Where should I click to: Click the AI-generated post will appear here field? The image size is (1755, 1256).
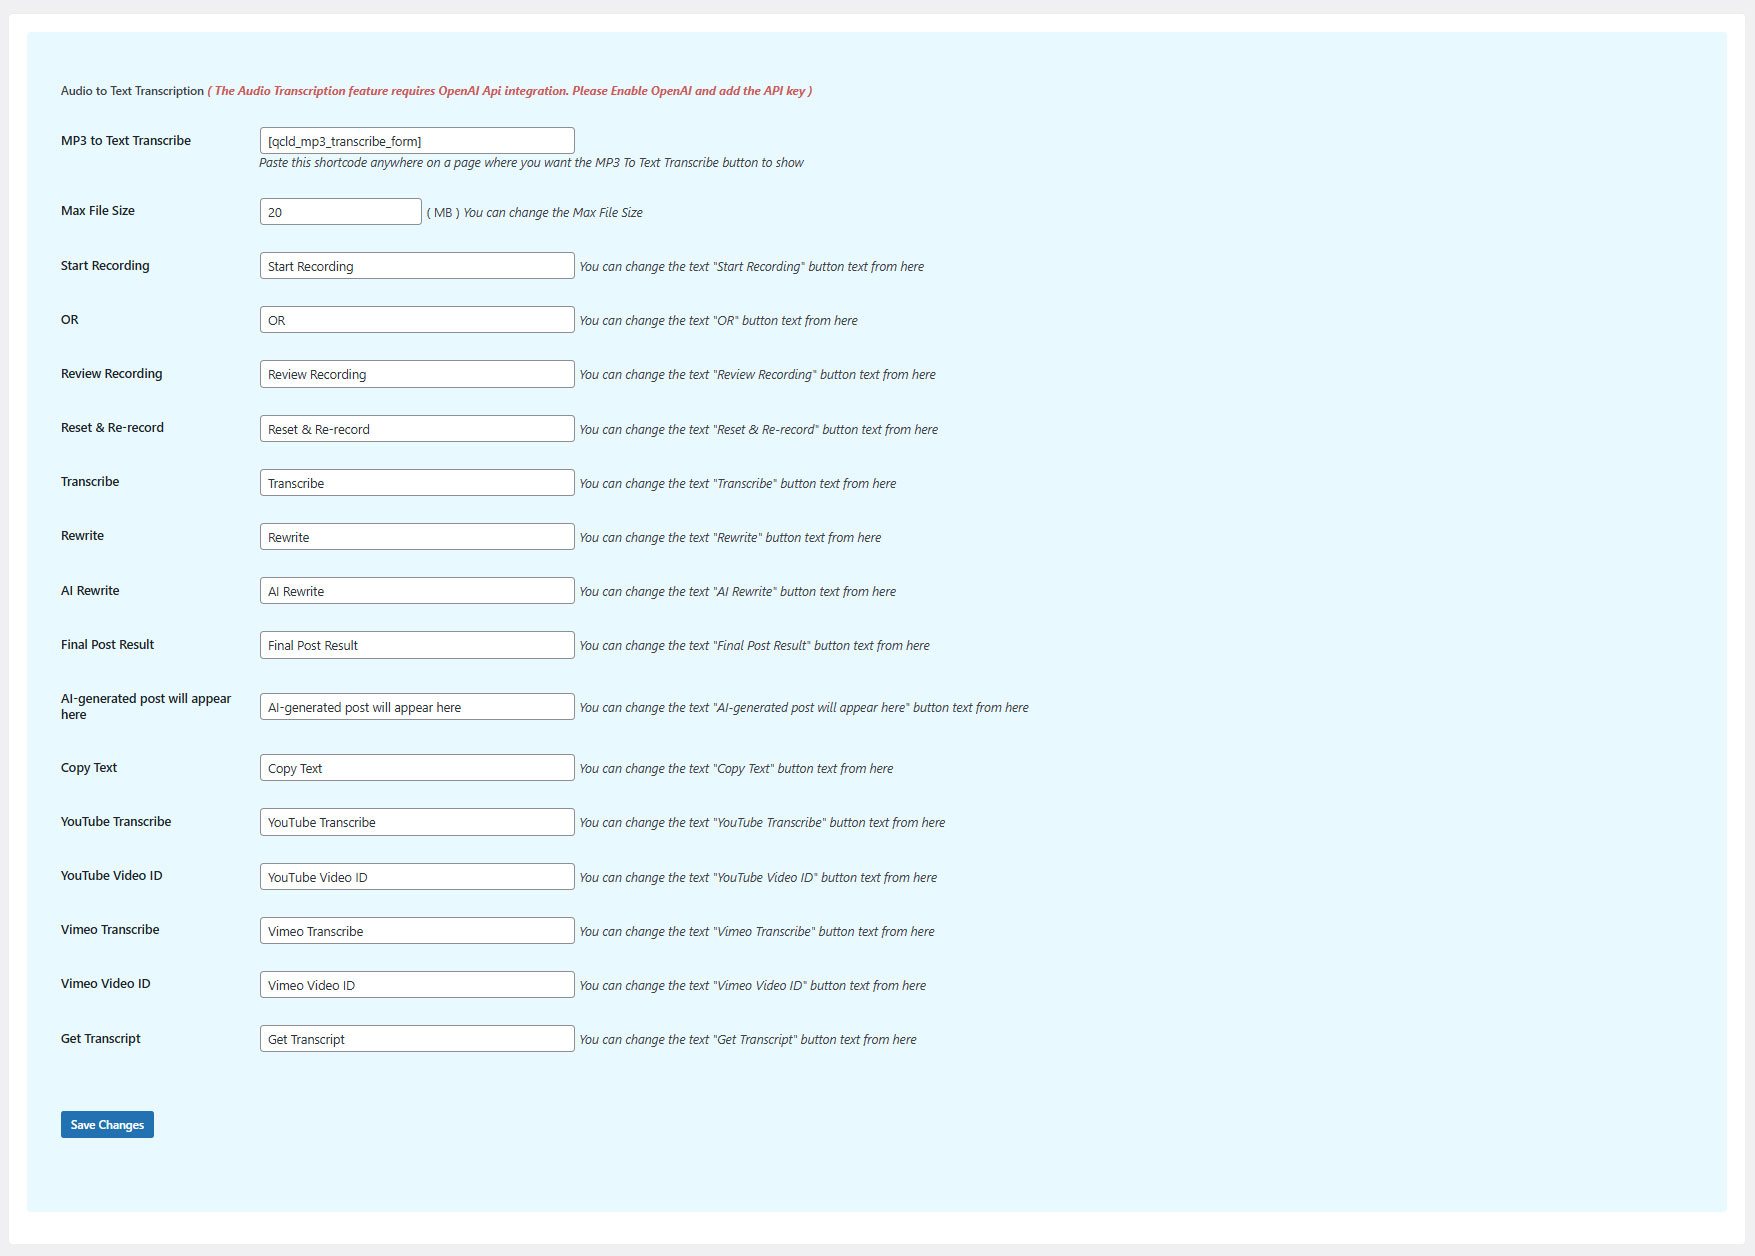pos(416,707)
